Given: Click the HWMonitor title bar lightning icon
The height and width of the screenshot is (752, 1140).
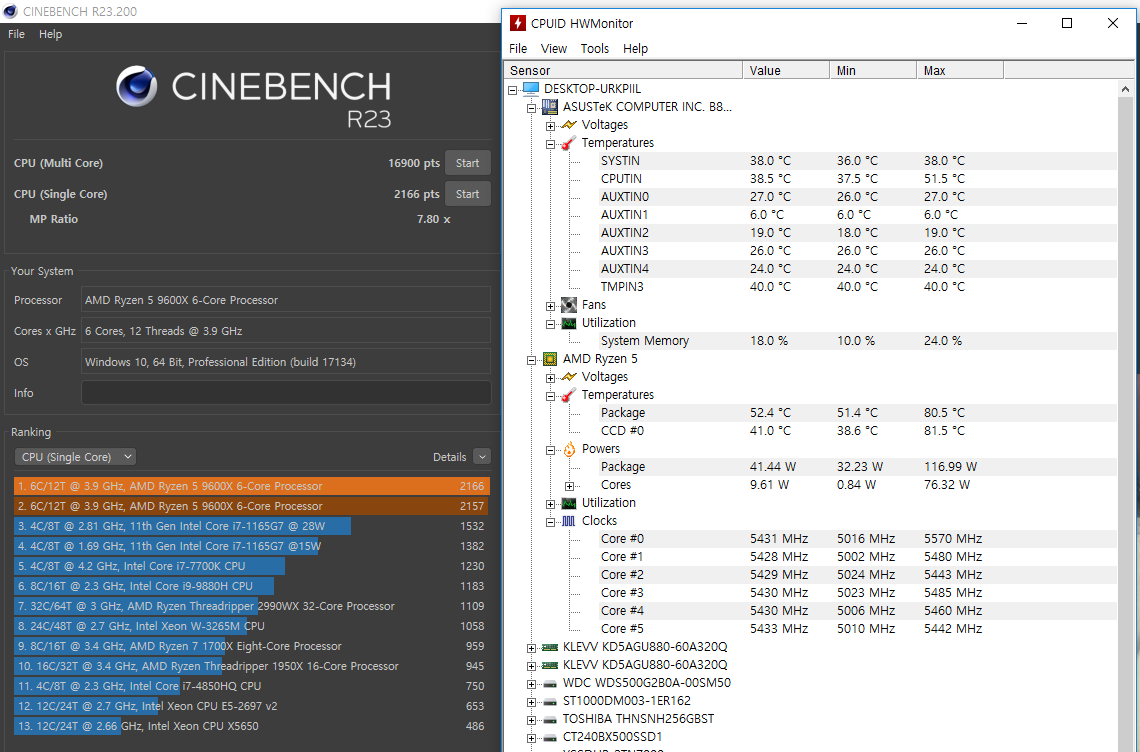Looking at the screenshot, I should [518, 23].
